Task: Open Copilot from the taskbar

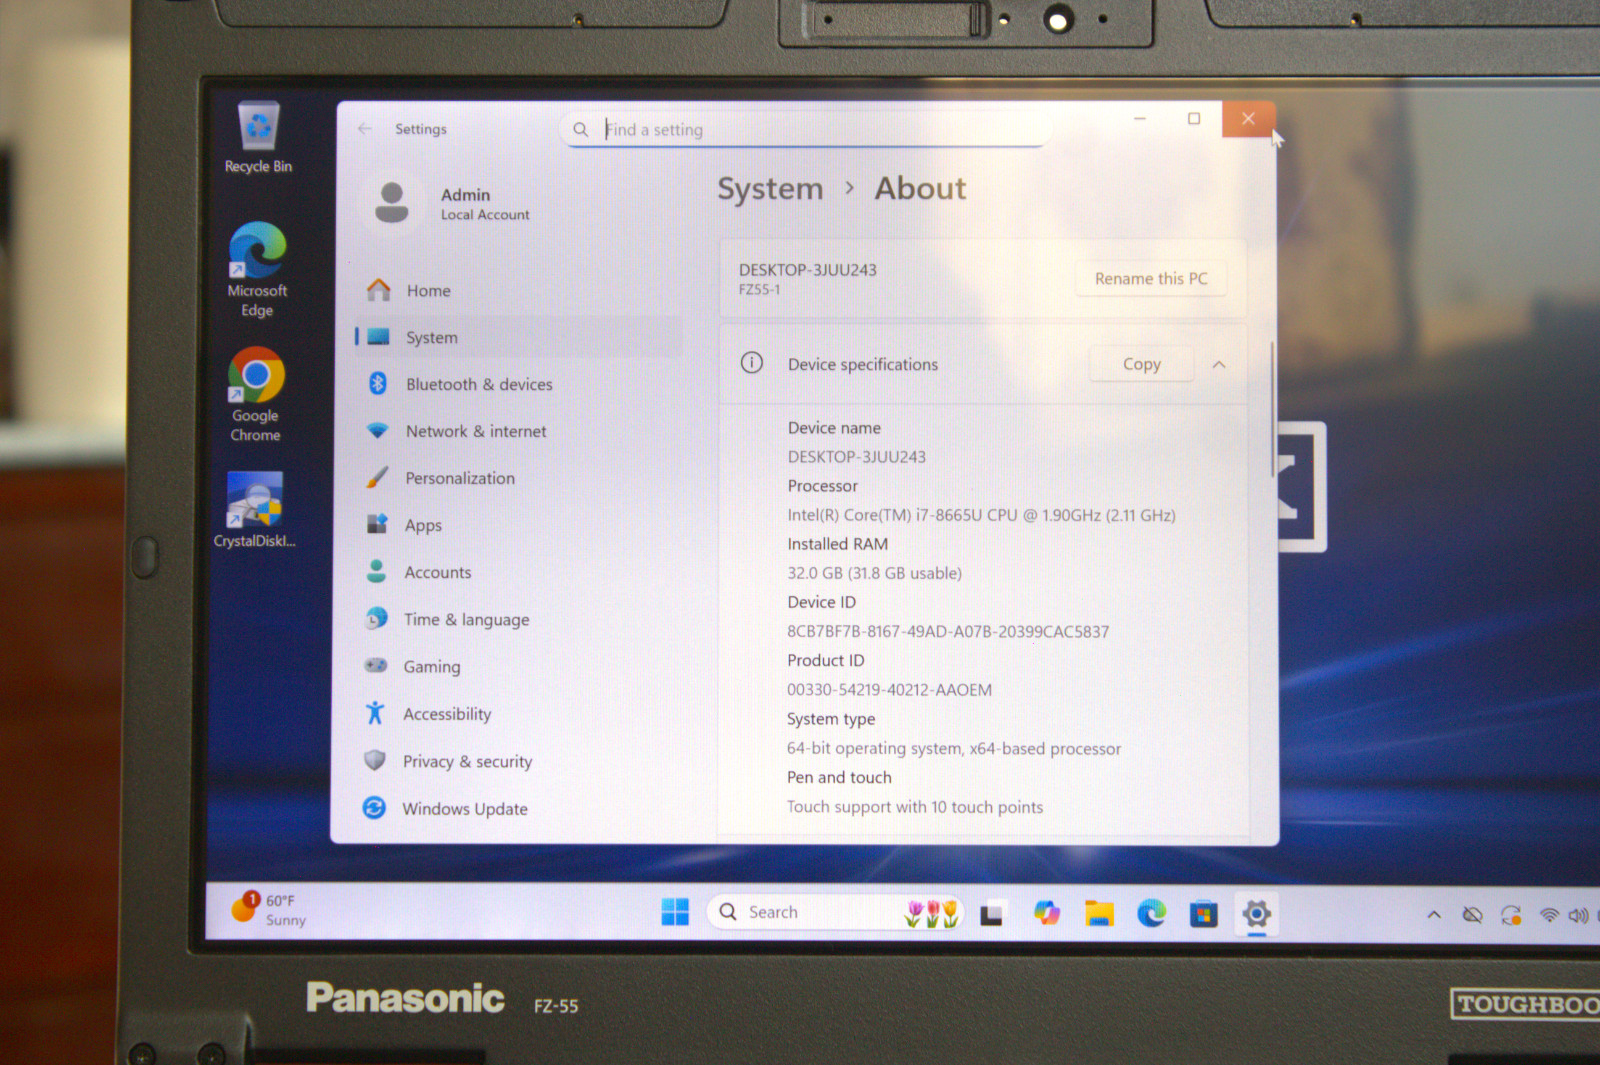Action: [1046, 913]
